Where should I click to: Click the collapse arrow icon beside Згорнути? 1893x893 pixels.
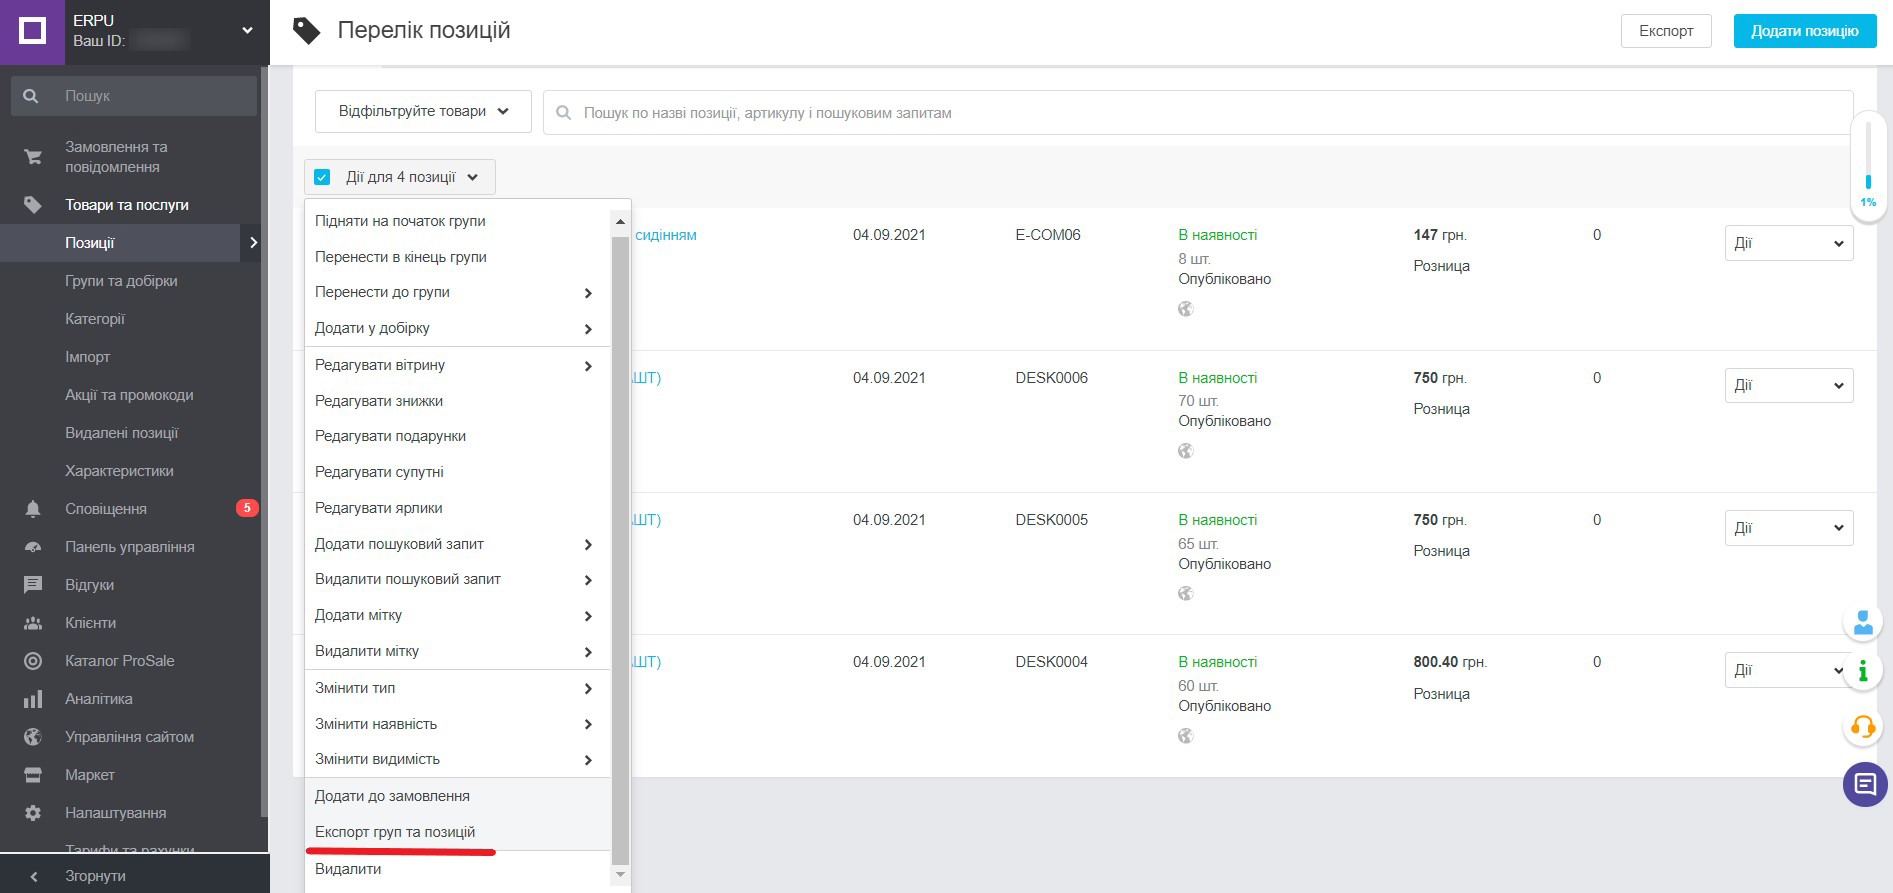[x=34, y=876]
